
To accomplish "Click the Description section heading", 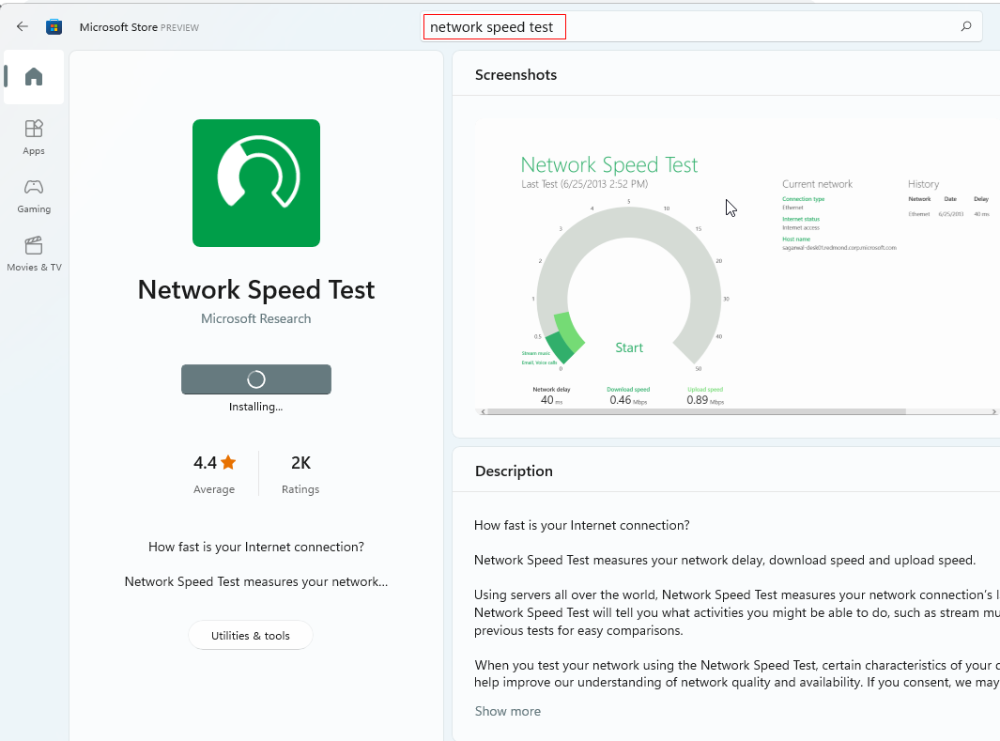I will (514, 471).
